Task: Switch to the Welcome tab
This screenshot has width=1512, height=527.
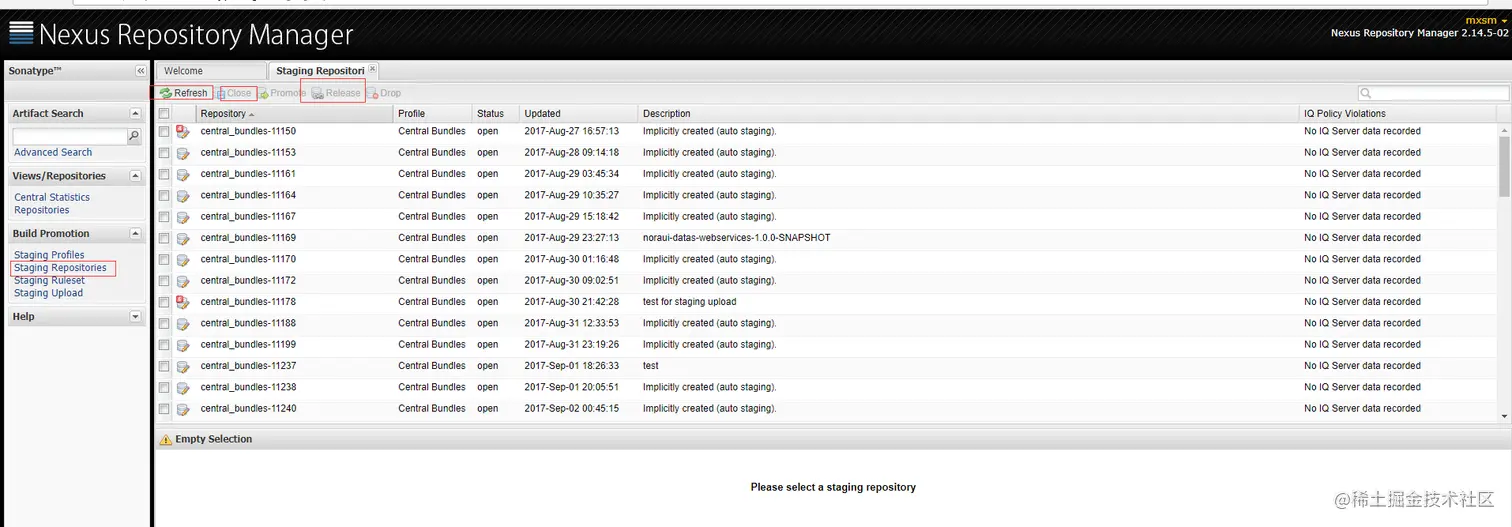Action: 210,71
